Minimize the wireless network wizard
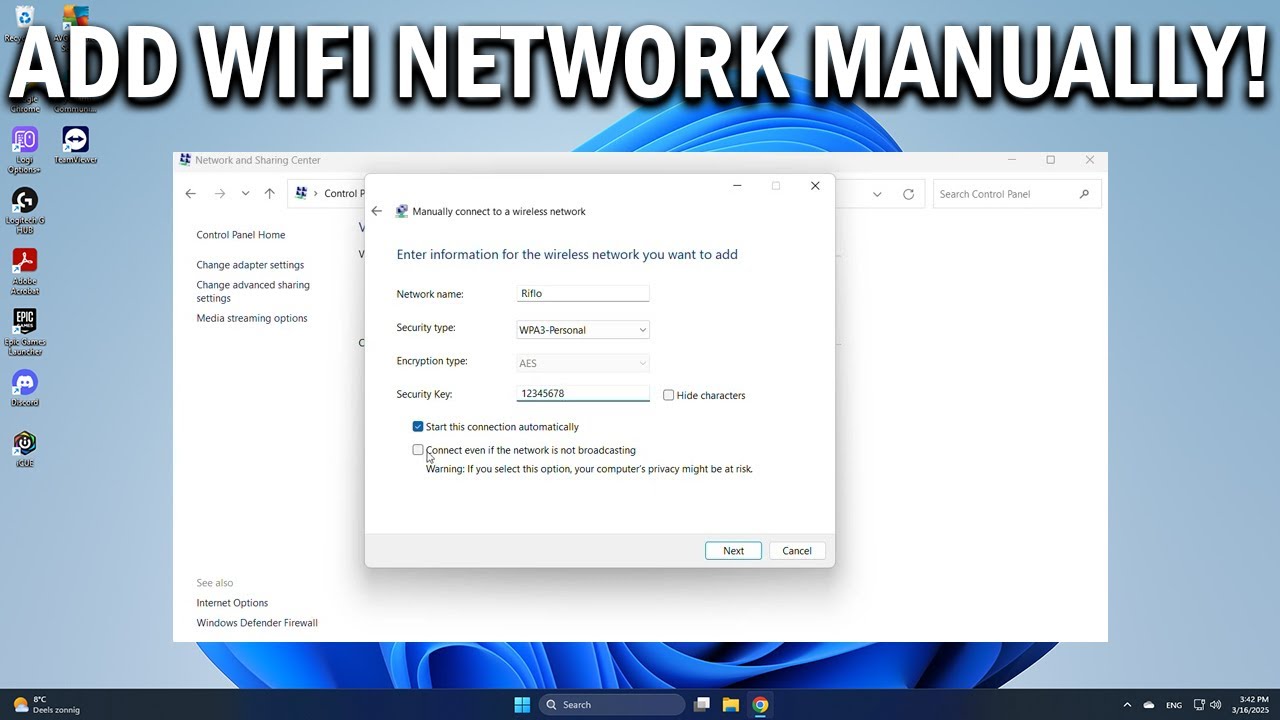The width and height of the screenshot is (1280, 720). click(x=737, y=186)
